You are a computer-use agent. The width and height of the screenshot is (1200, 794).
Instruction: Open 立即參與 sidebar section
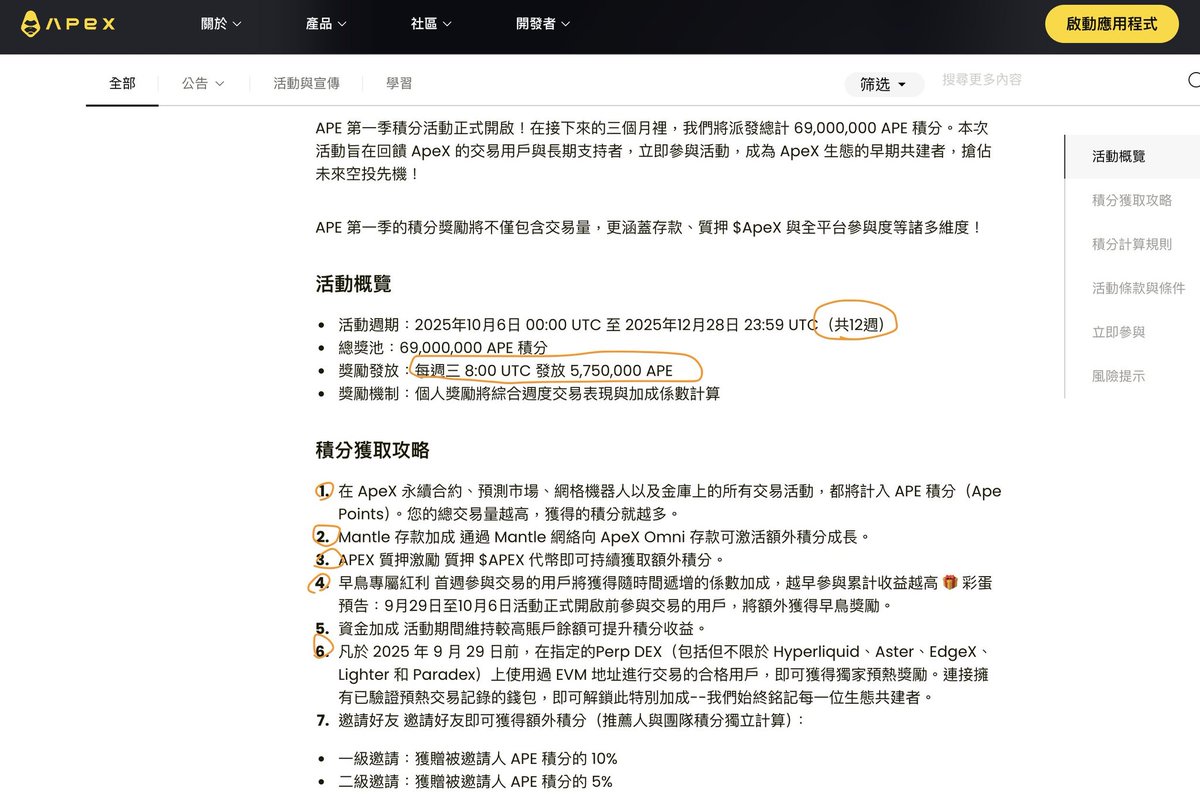click(x=1118, y=332)
